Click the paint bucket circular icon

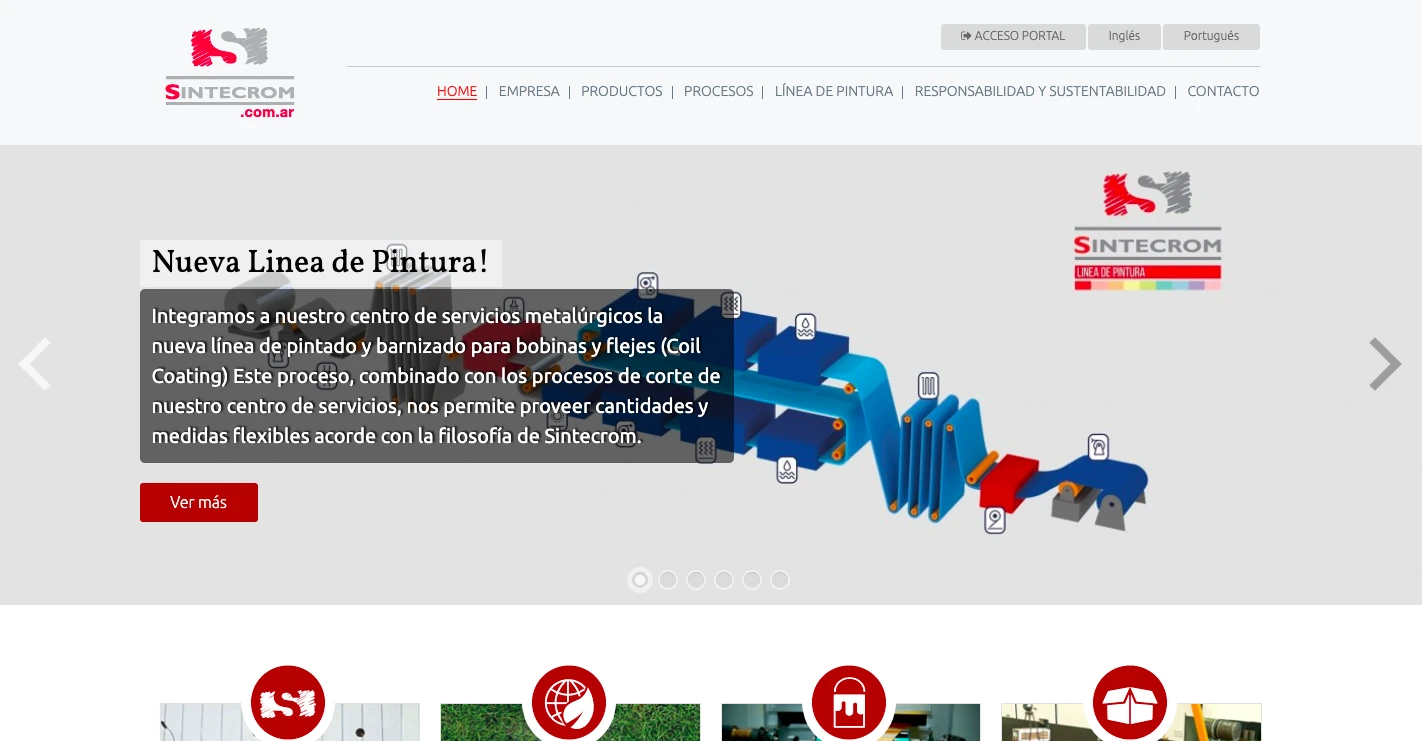coord(849,703)
